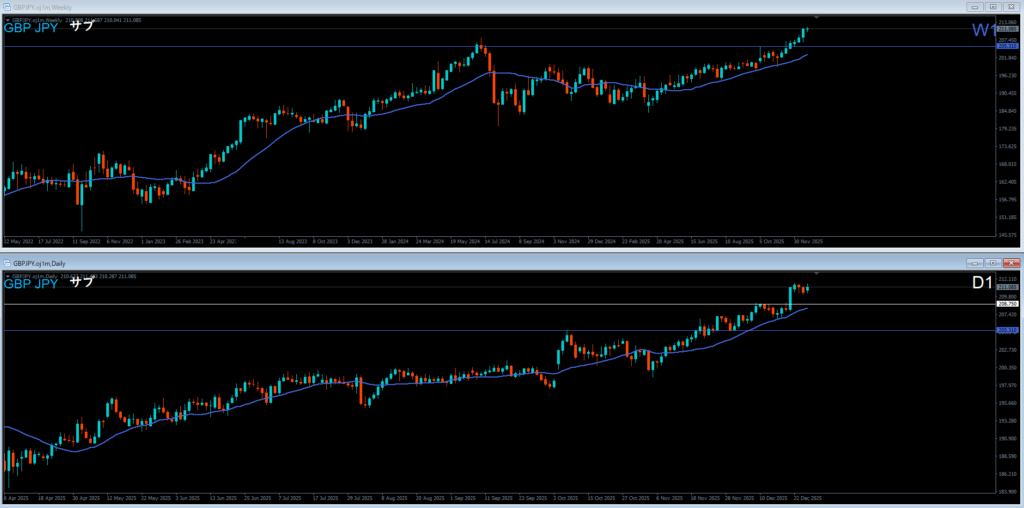Expand the one-click trading arrow in Daily chart

pos(7,276)
